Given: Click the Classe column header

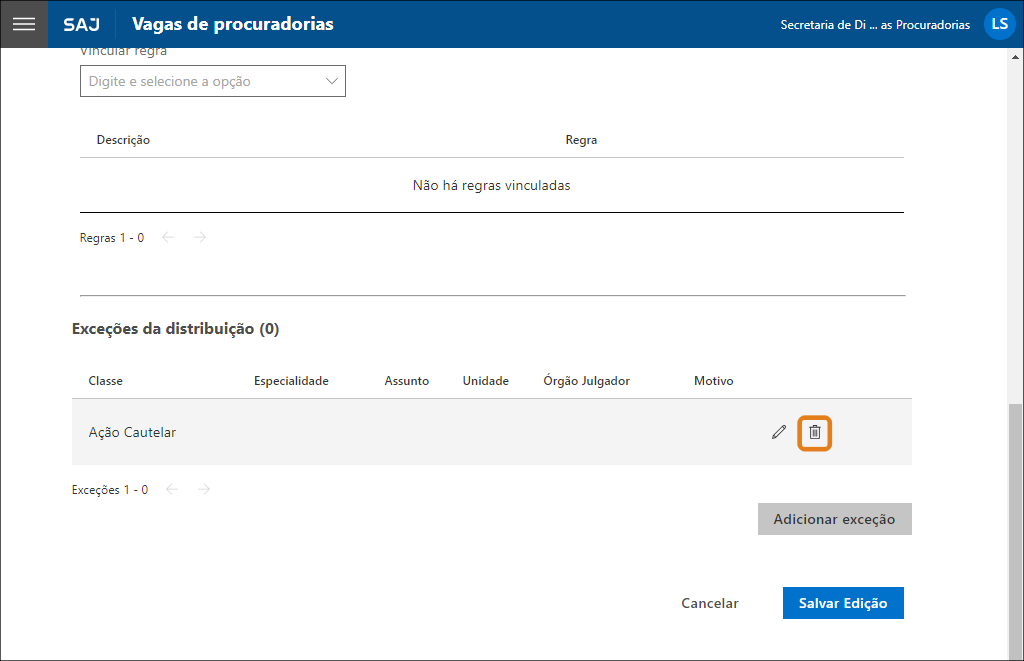Looking at the screenshot, I should coord(105,380).
